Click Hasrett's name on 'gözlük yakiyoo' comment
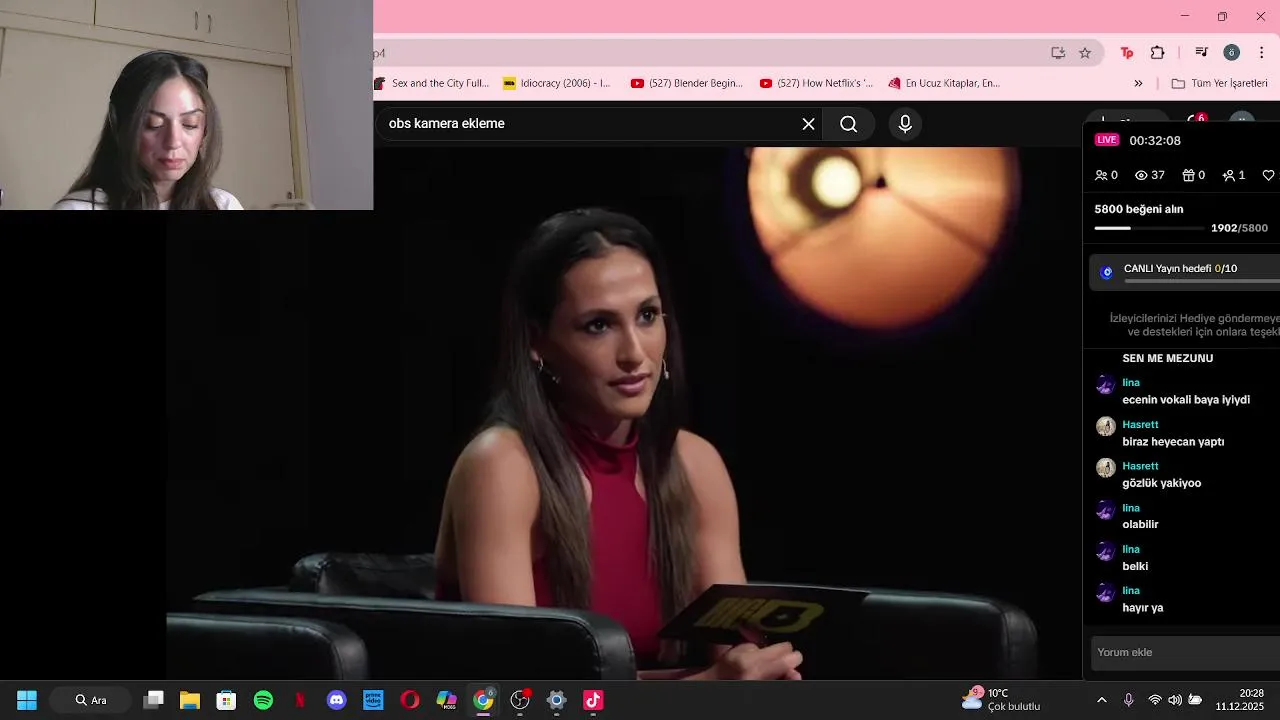This screenshot has width=1280, height=720. coord(1140,466)
